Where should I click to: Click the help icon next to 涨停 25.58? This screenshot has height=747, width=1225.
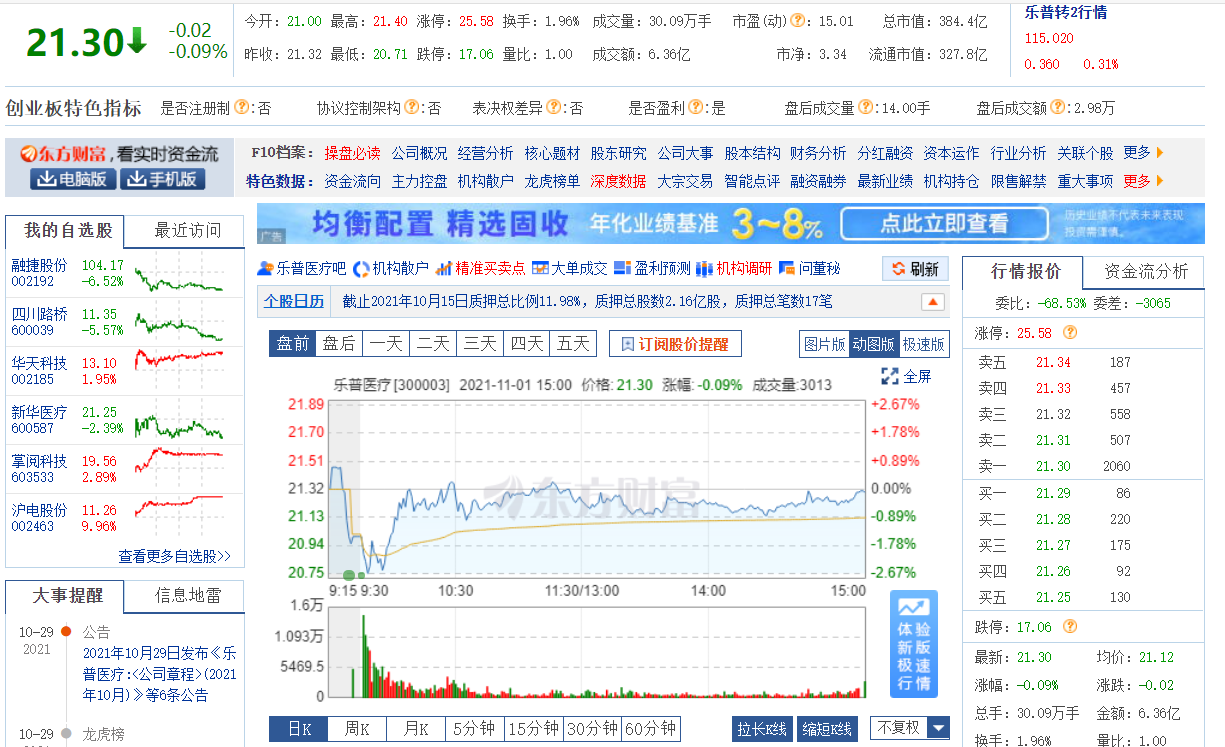1070,332
